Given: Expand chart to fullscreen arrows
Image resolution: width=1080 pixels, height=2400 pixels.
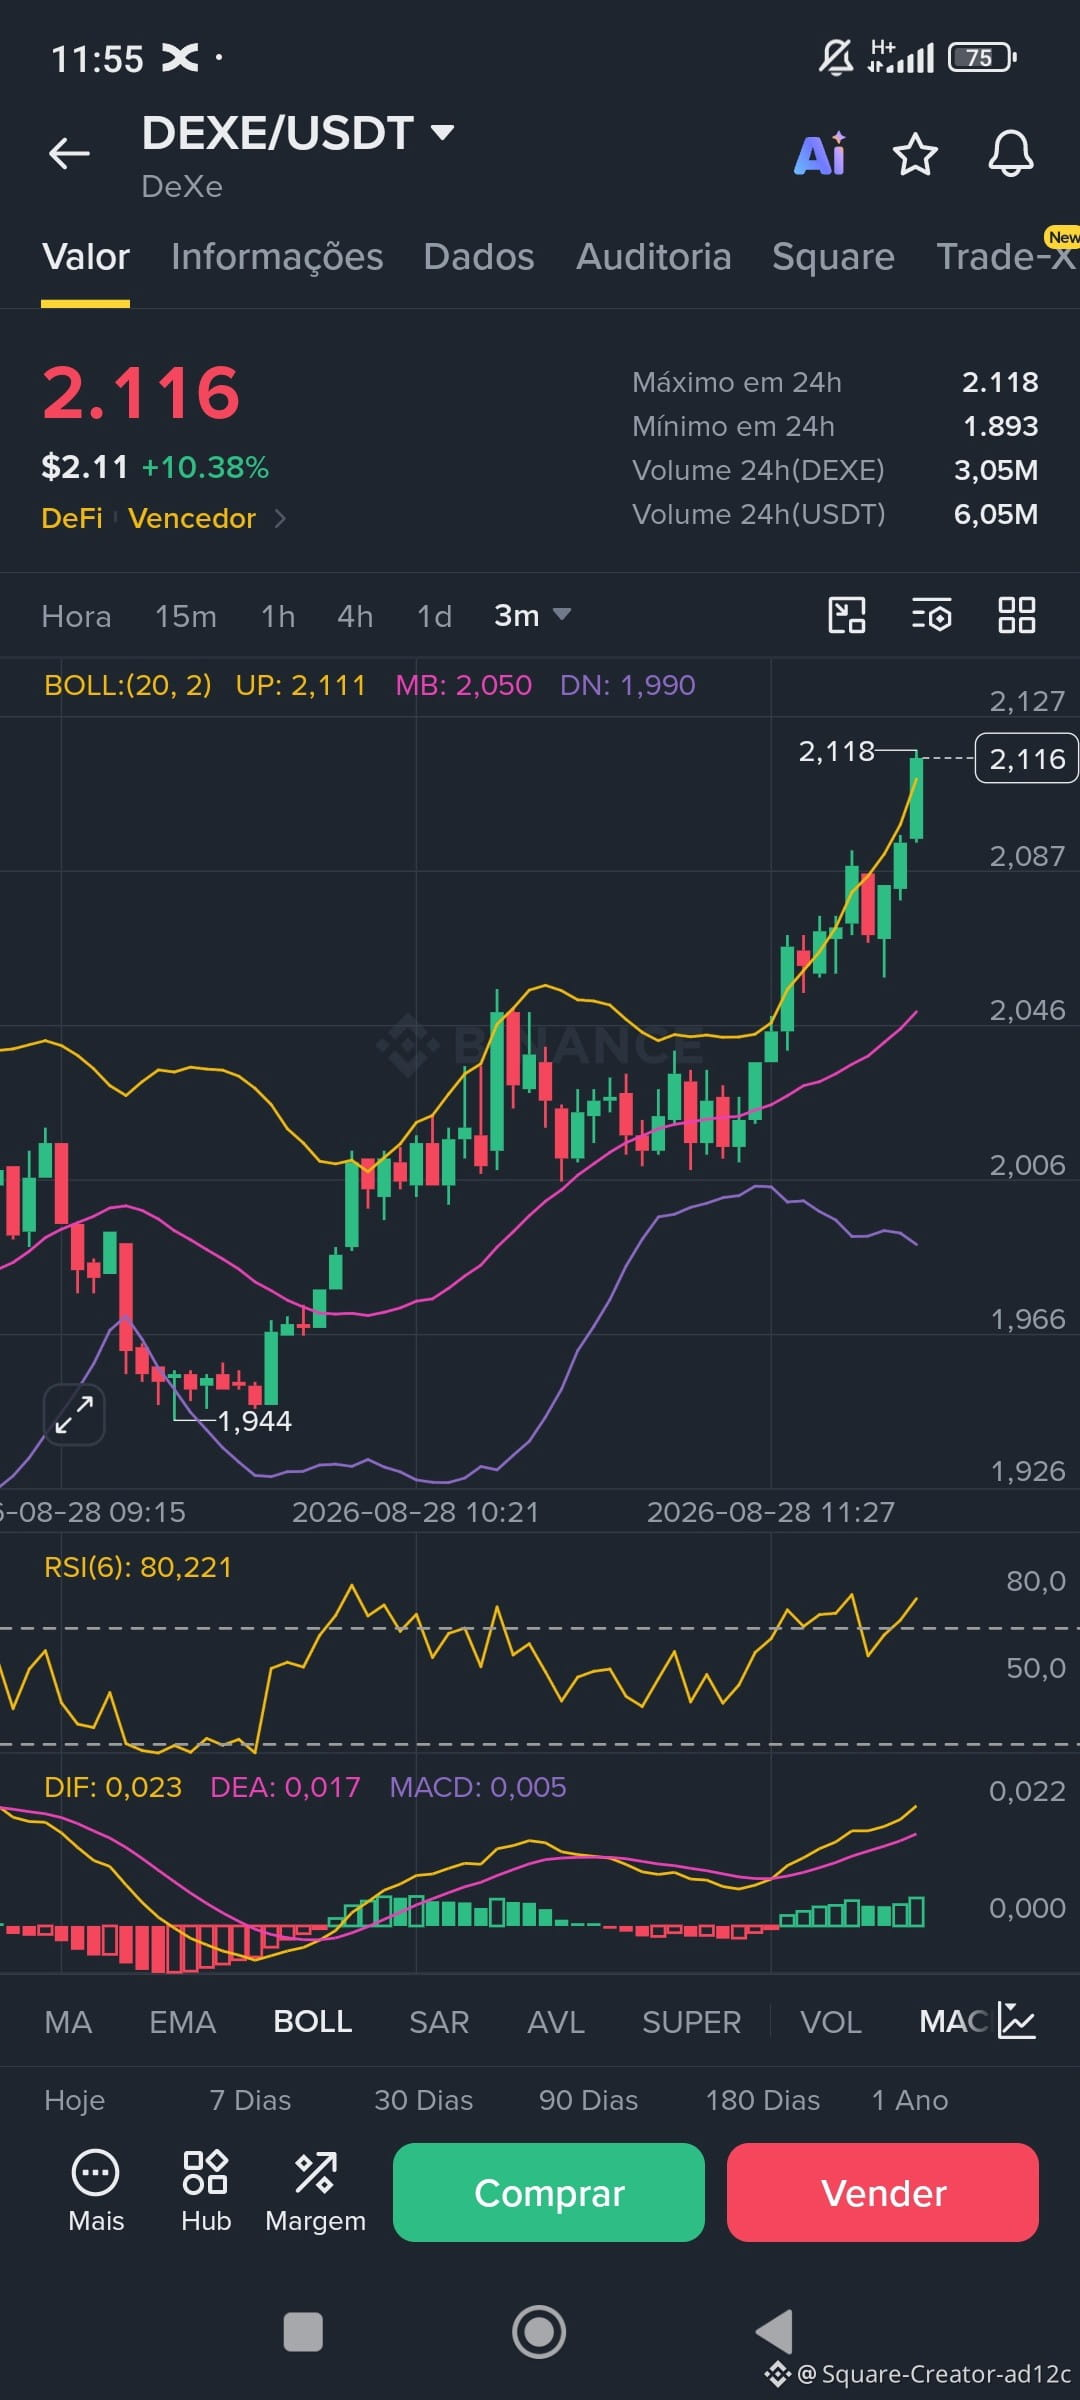Looking at the screenshot, I should pos(75,1415).
